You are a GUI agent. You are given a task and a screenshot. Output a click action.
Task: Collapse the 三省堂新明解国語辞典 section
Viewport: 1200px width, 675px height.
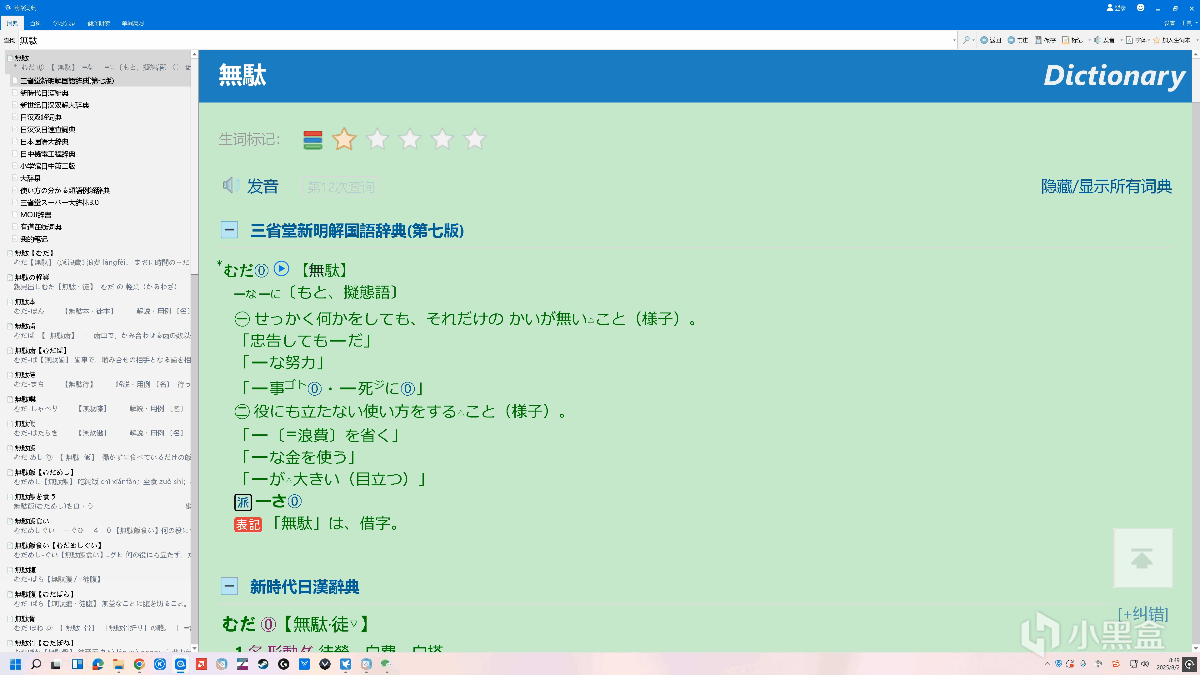pos(229,231)
